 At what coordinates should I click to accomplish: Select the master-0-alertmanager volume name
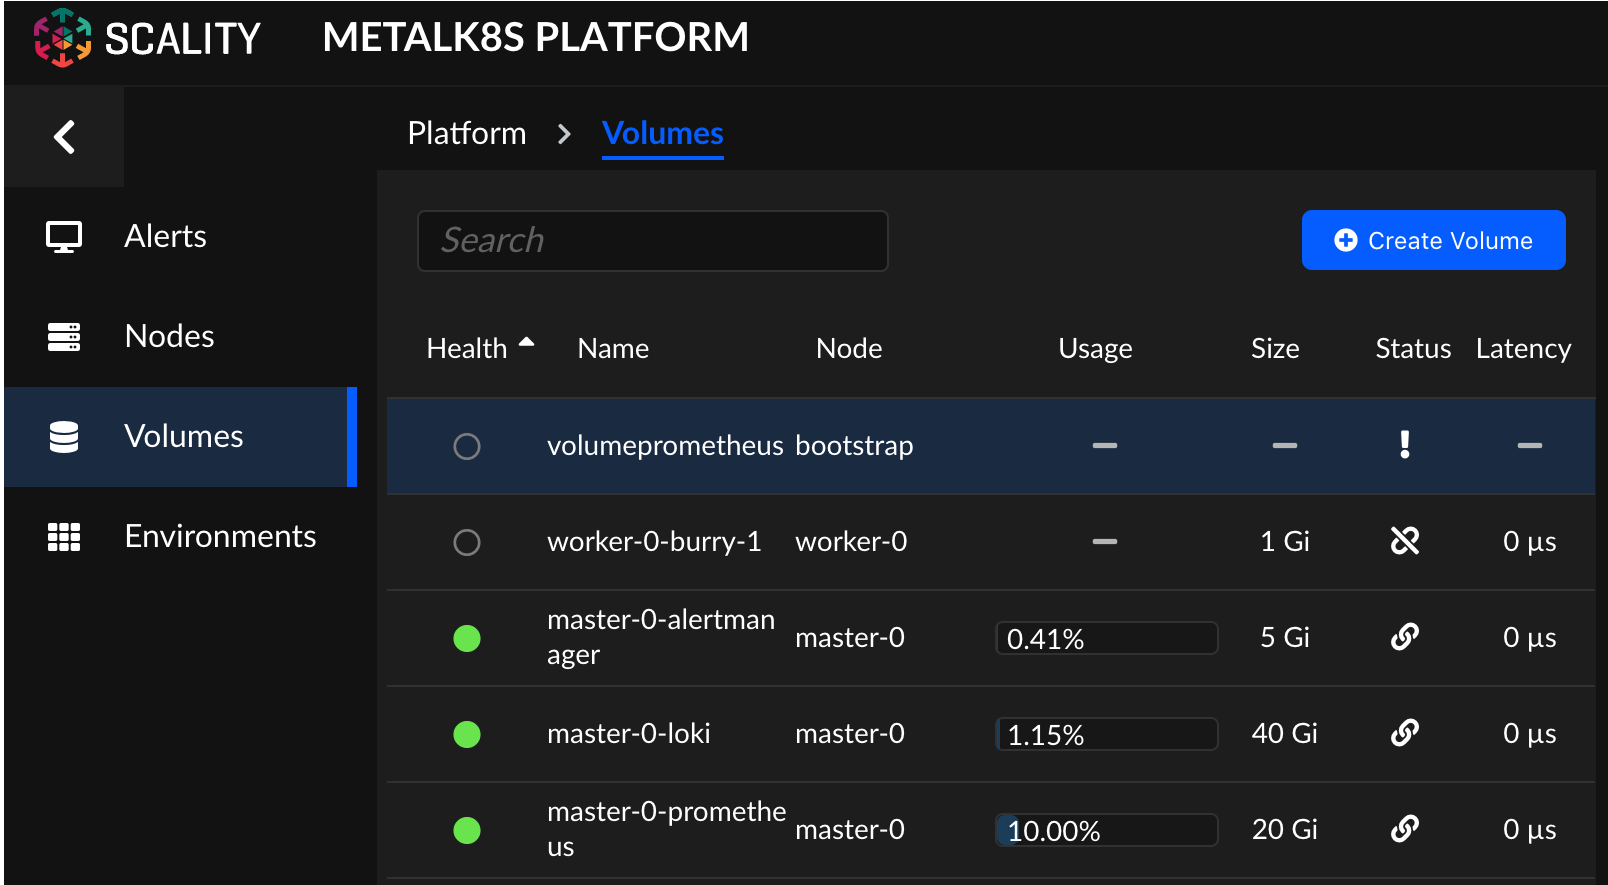tap(661, 637)
